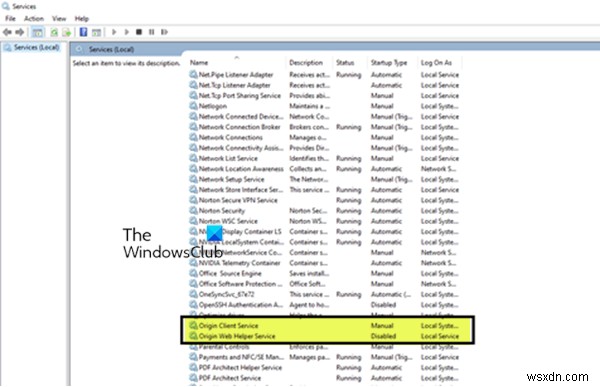This screenshot has height=387, width=600.
Task: Click the Services (Local) header in results pane
Action: (x=111, y=49)
